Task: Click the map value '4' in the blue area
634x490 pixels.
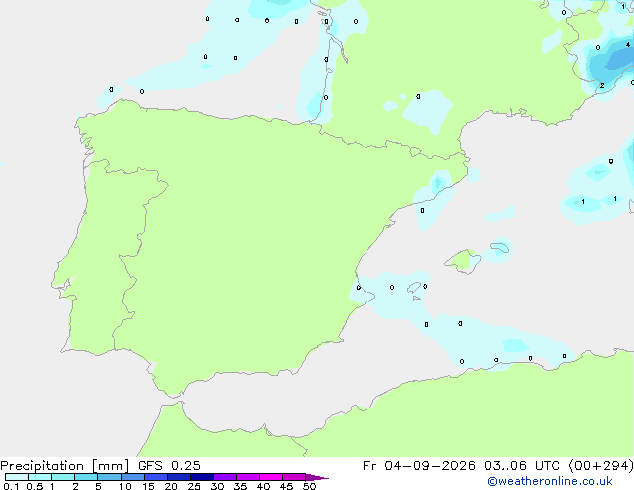Action: pos(628,45)
